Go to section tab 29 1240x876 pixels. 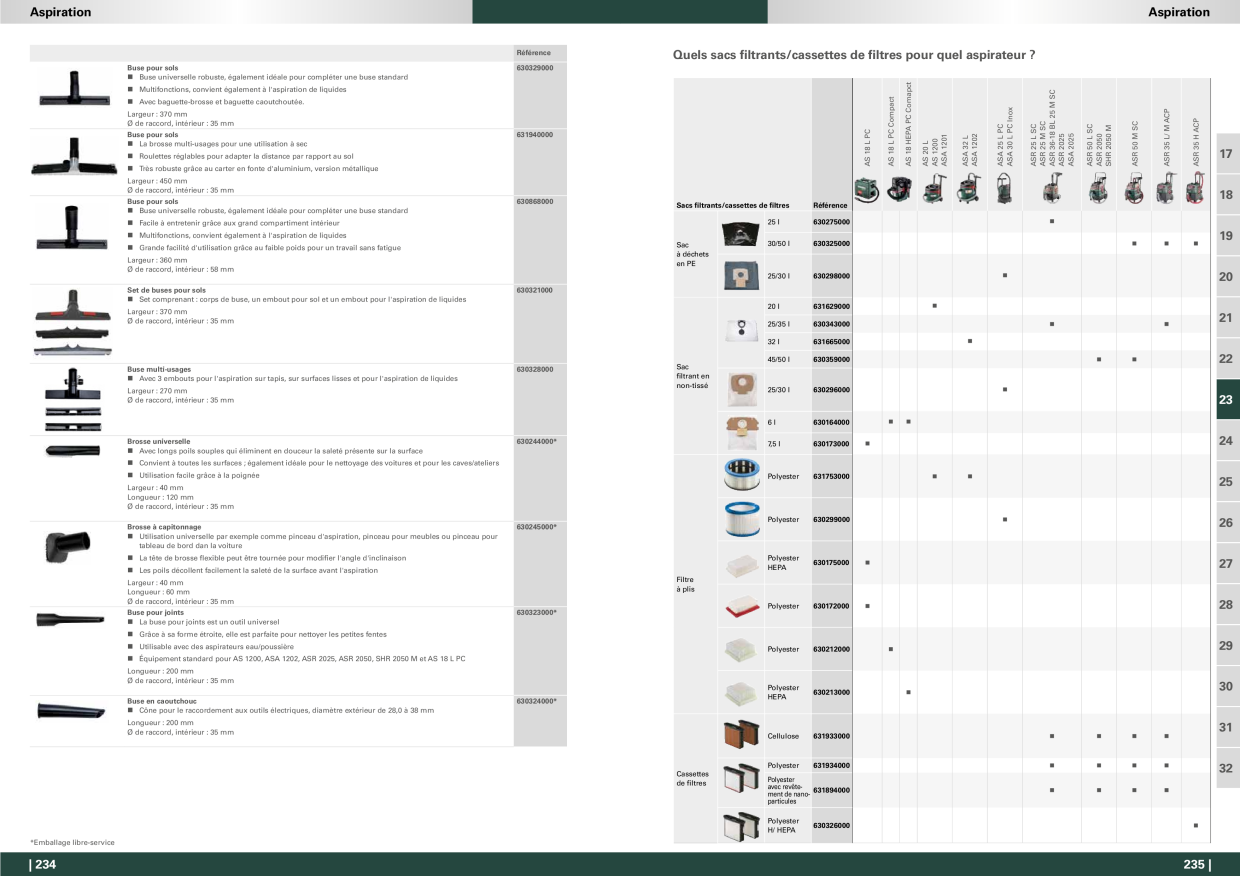click(x=1226, y=646)
